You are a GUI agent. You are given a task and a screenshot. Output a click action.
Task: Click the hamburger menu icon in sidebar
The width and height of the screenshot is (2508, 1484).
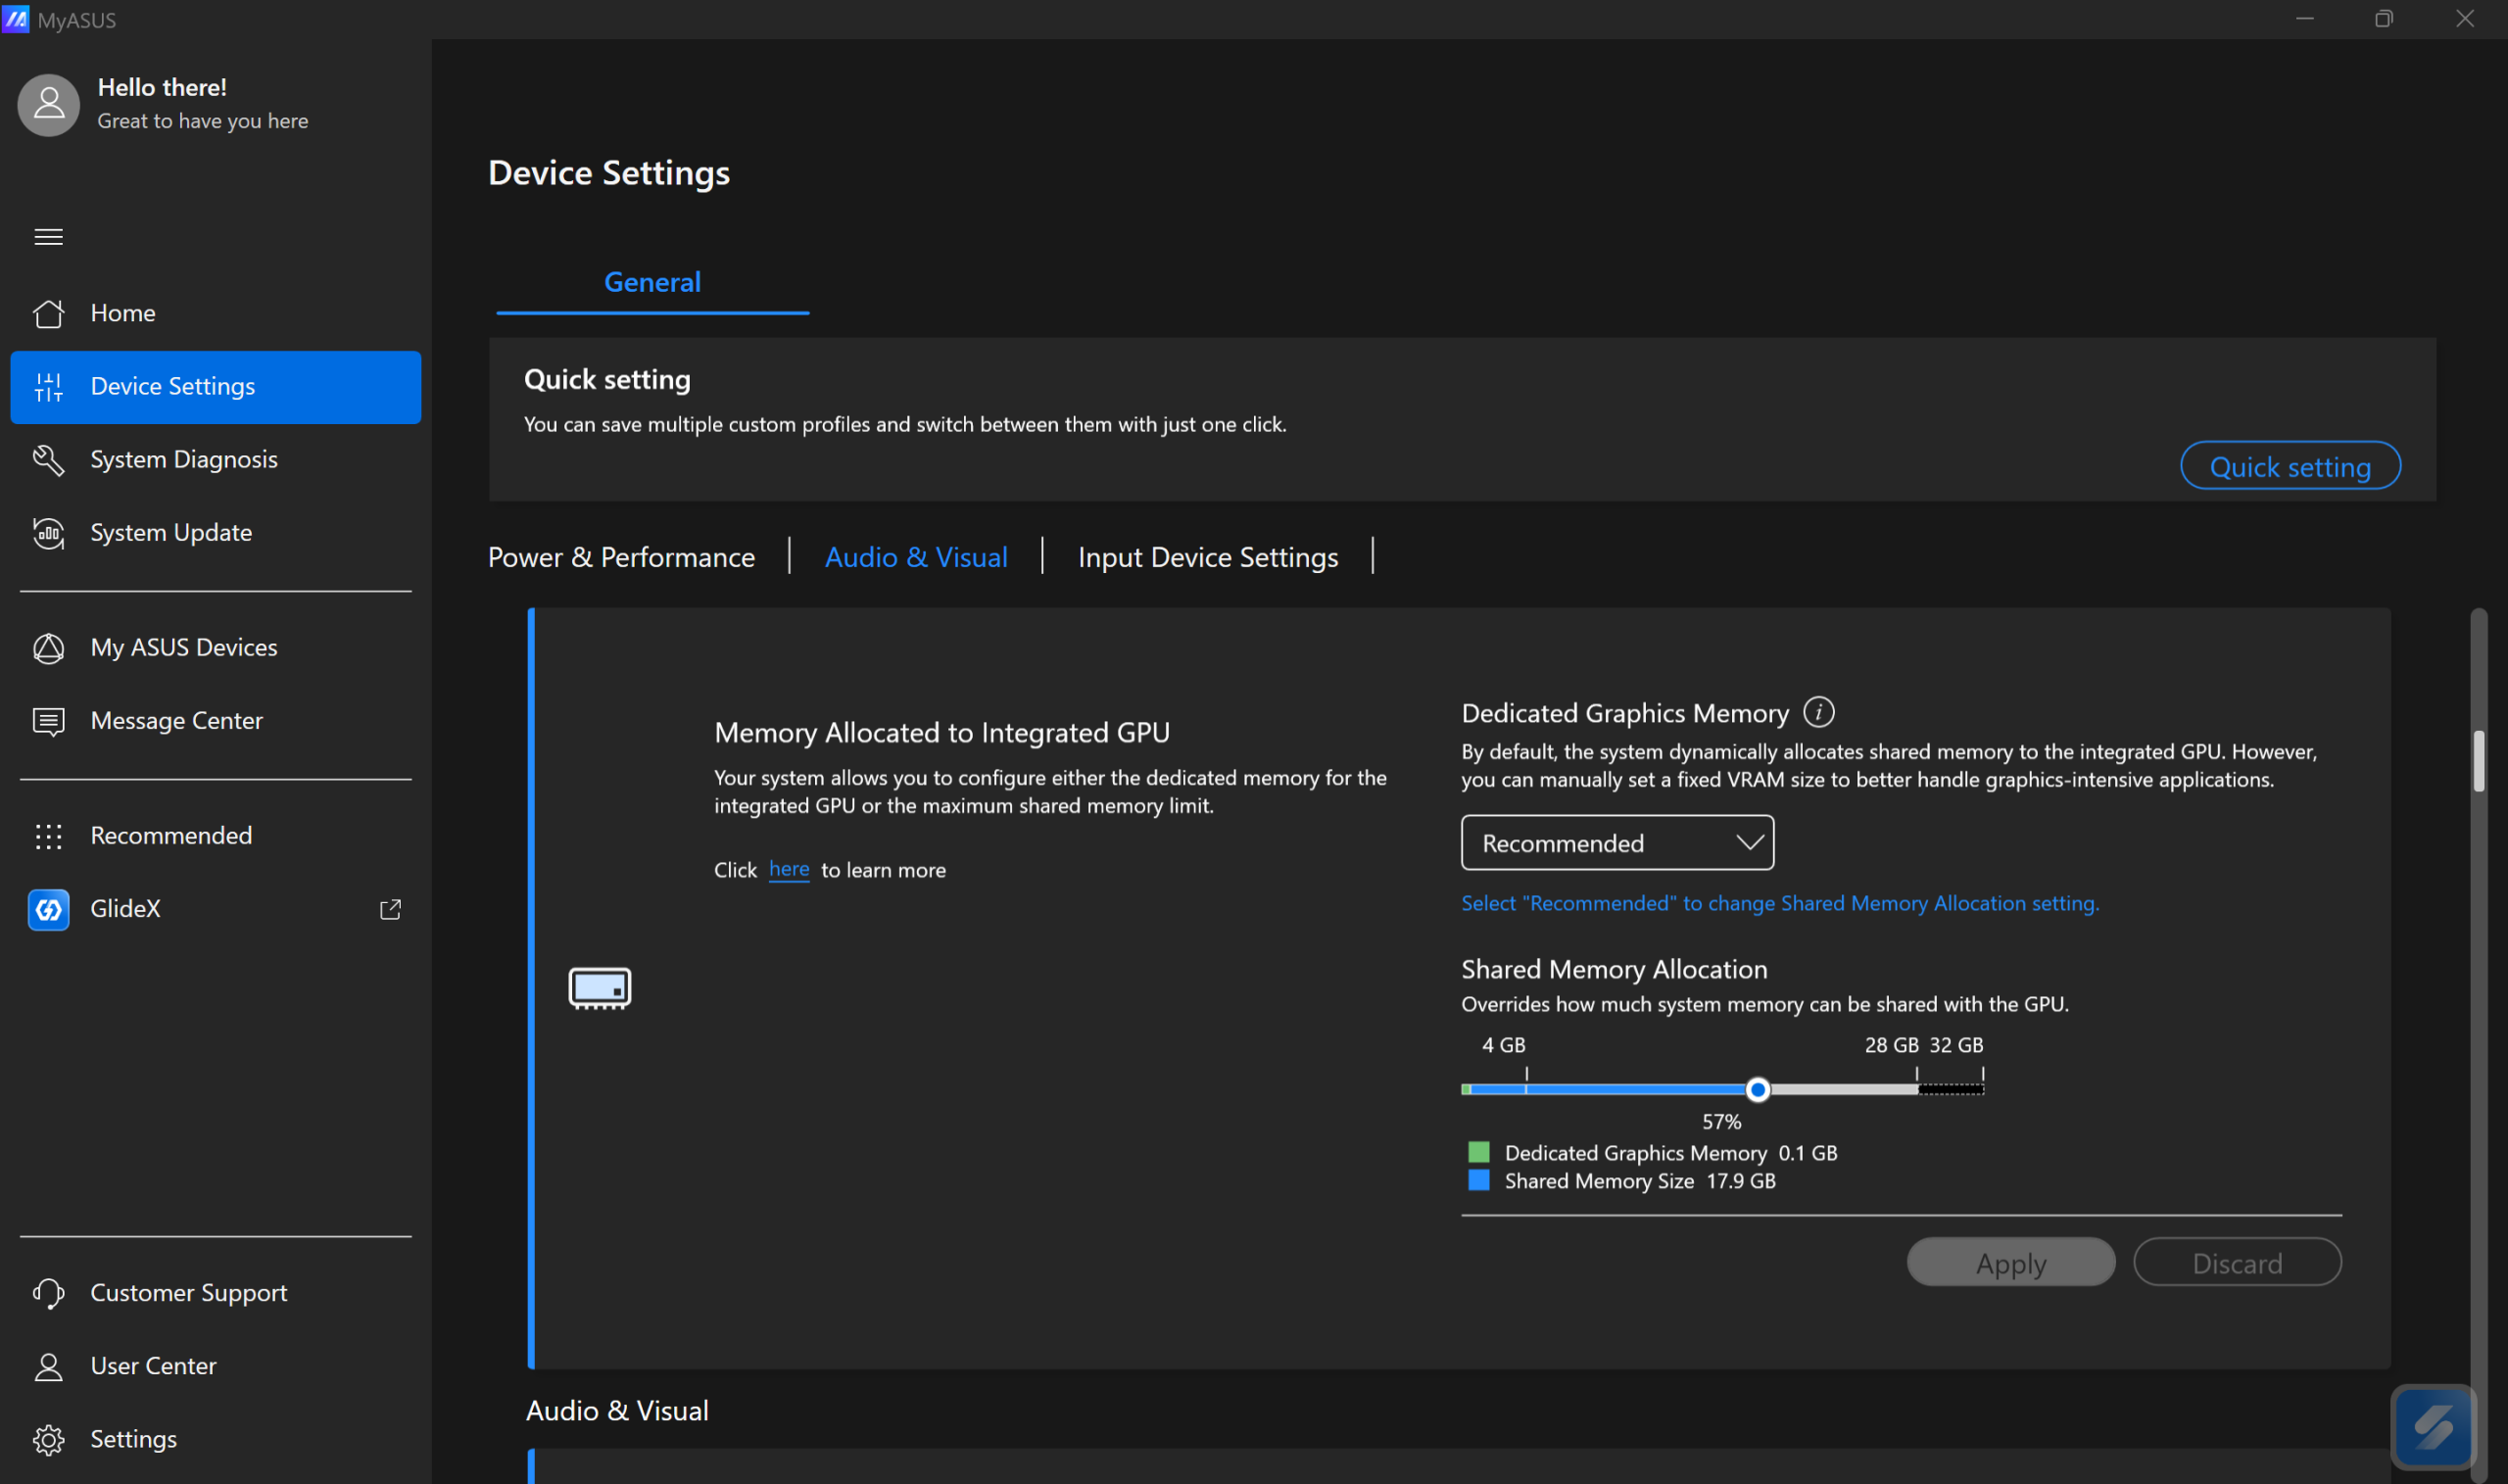tap(48, 237)
